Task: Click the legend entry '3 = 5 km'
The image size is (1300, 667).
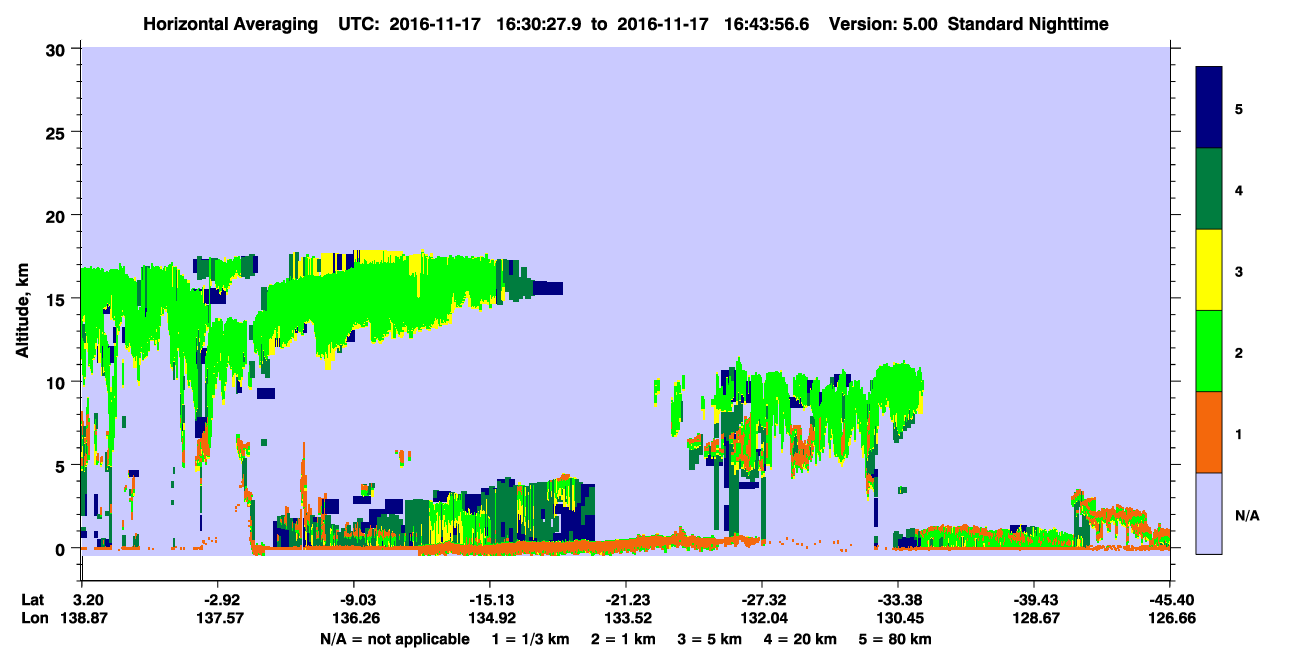Action: coord(709,639)
